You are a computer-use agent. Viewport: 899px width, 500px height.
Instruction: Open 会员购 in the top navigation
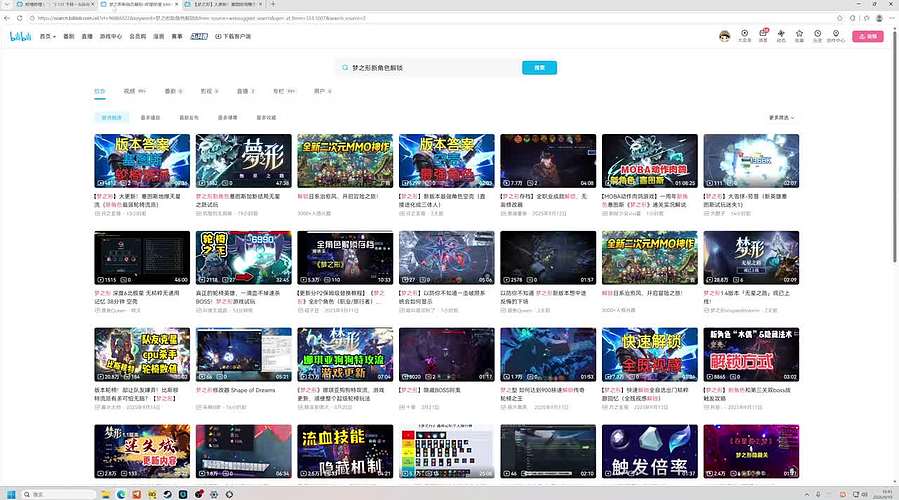pos(138,36)
